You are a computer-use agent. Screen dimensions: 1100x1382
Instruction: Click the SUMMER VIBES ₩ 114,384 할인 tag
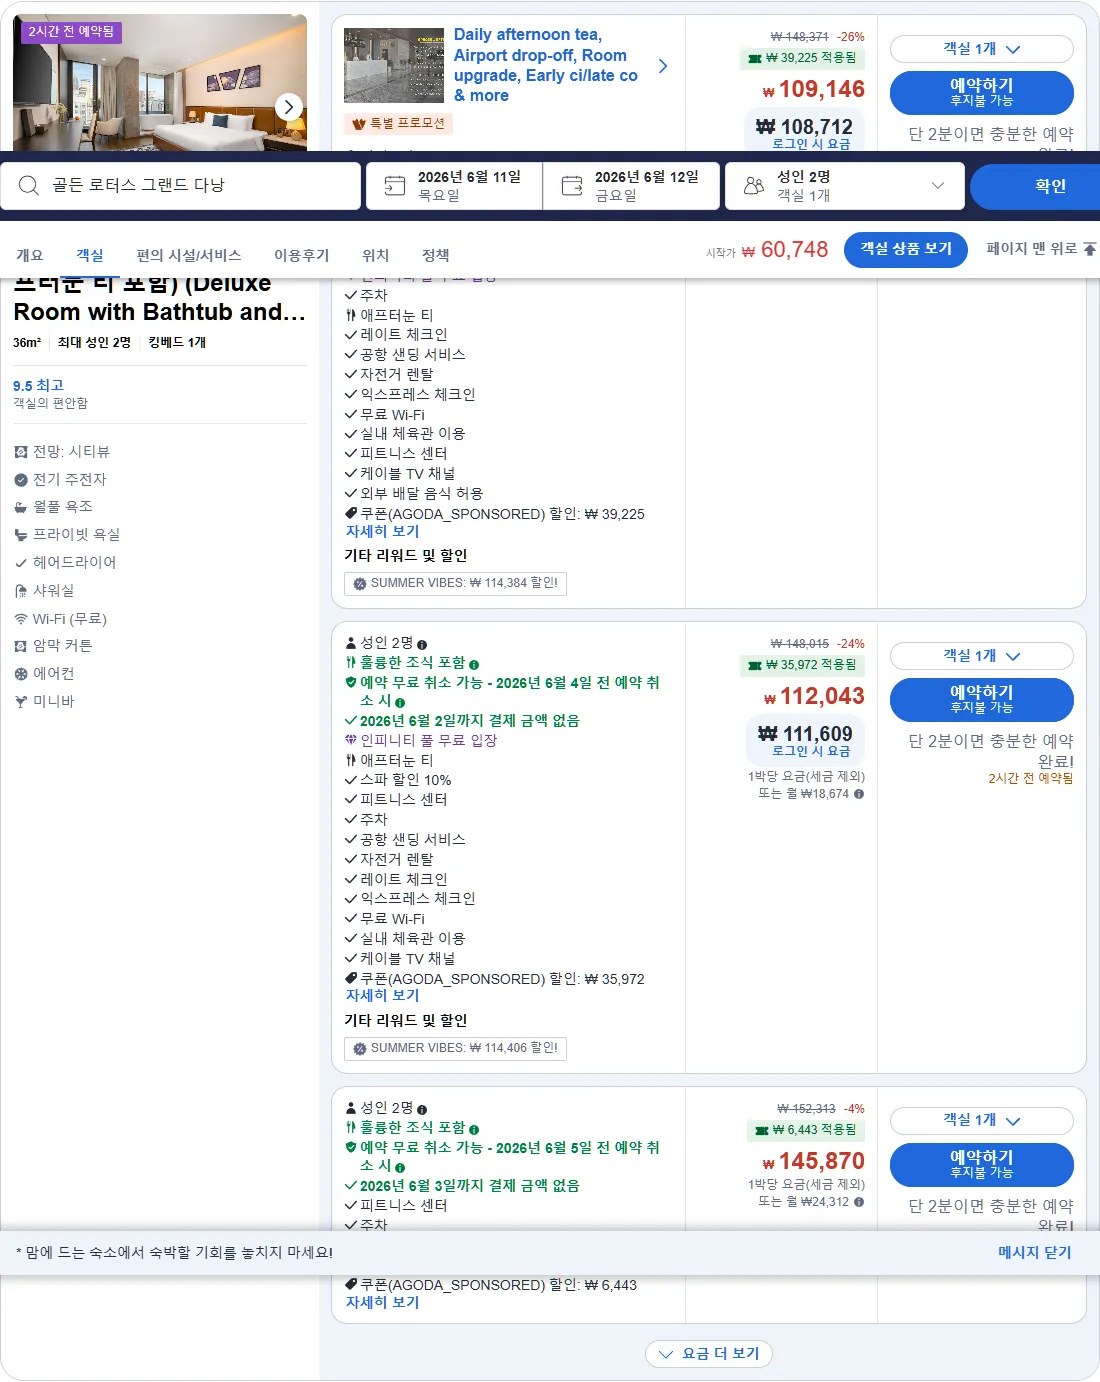coord(456,583)
